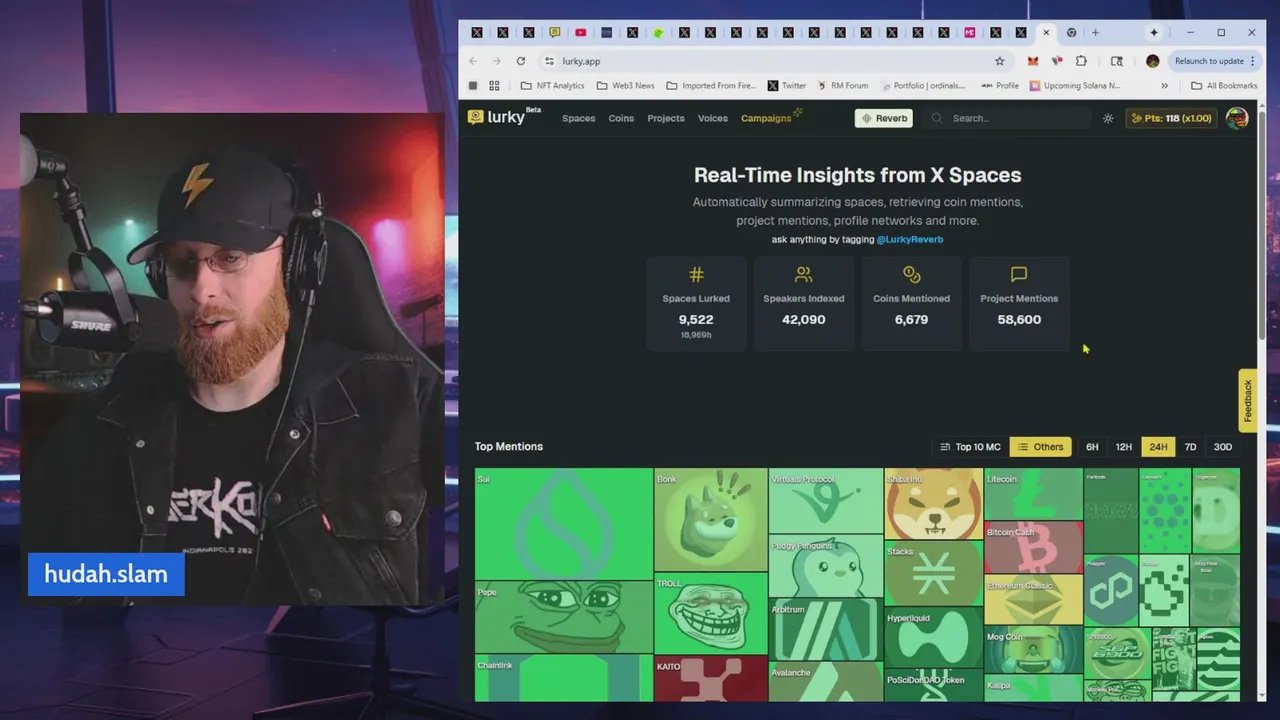Open the MetaMask fox extension

coord(1033,61)
